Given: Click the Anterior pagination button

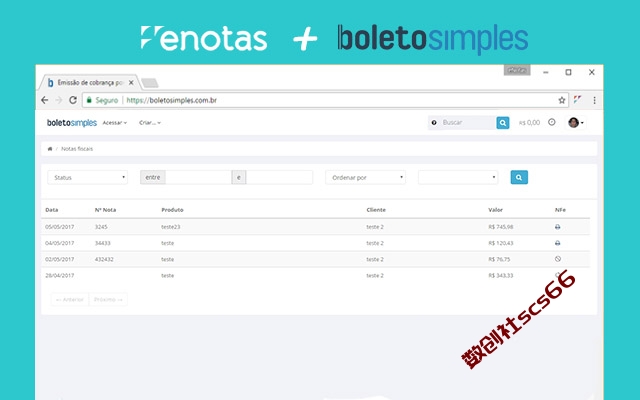Looking at the screenshot, I should coord(70,299).
